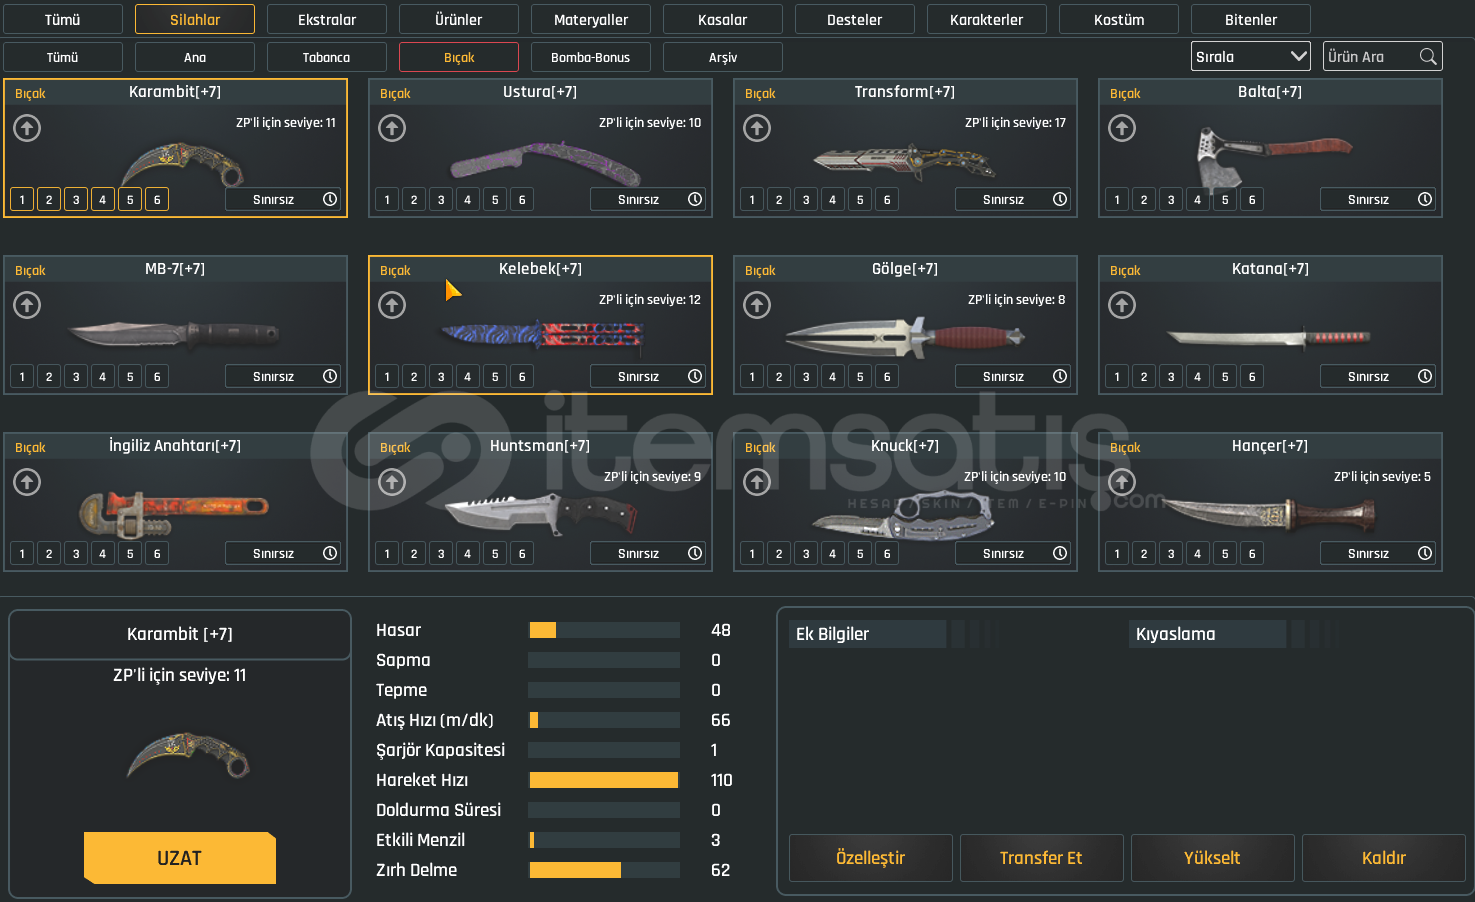Switch to the Kostüm tab

pos(1118,19)
